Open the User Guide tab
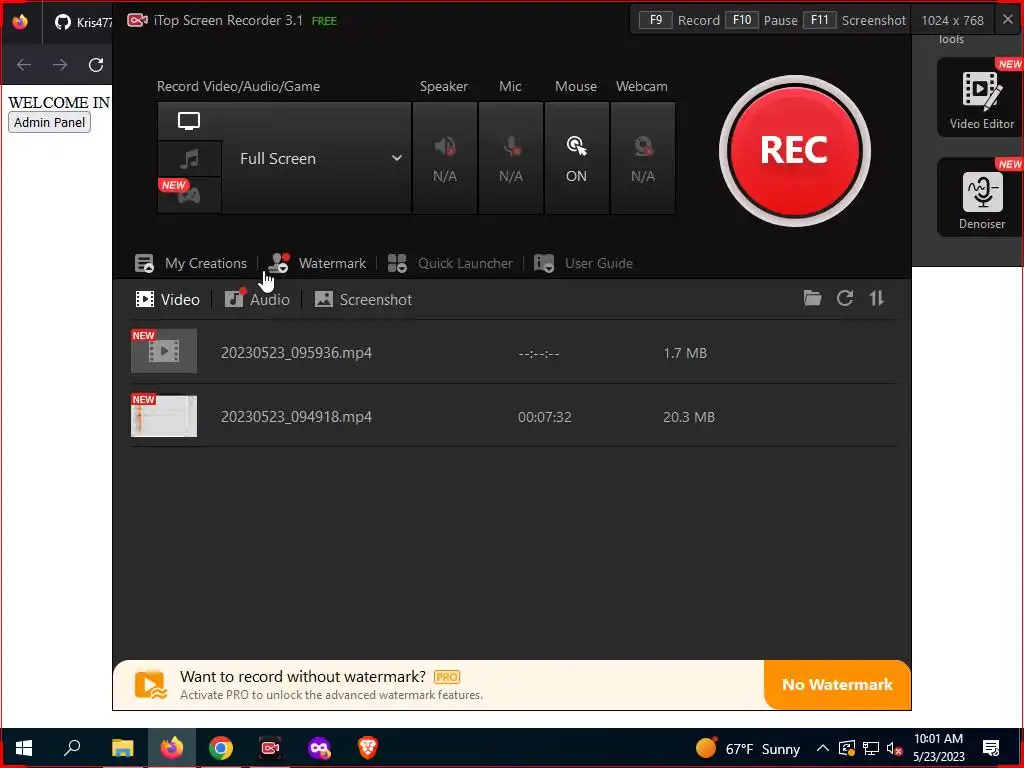The width and height of the screenshot is (1024, 768). coord(583,263)
